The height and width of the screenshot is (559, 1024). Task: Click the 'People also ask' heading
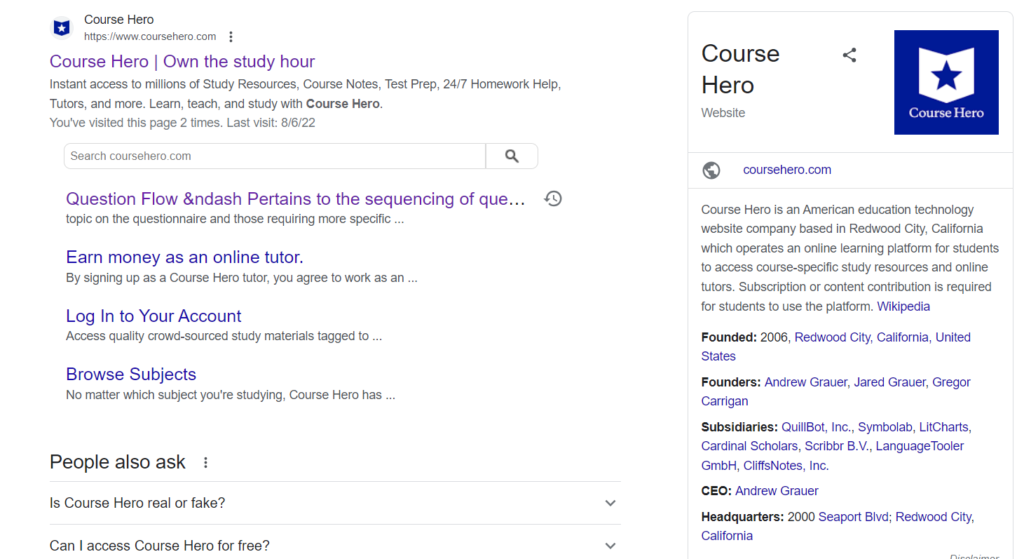click(118, 462)
